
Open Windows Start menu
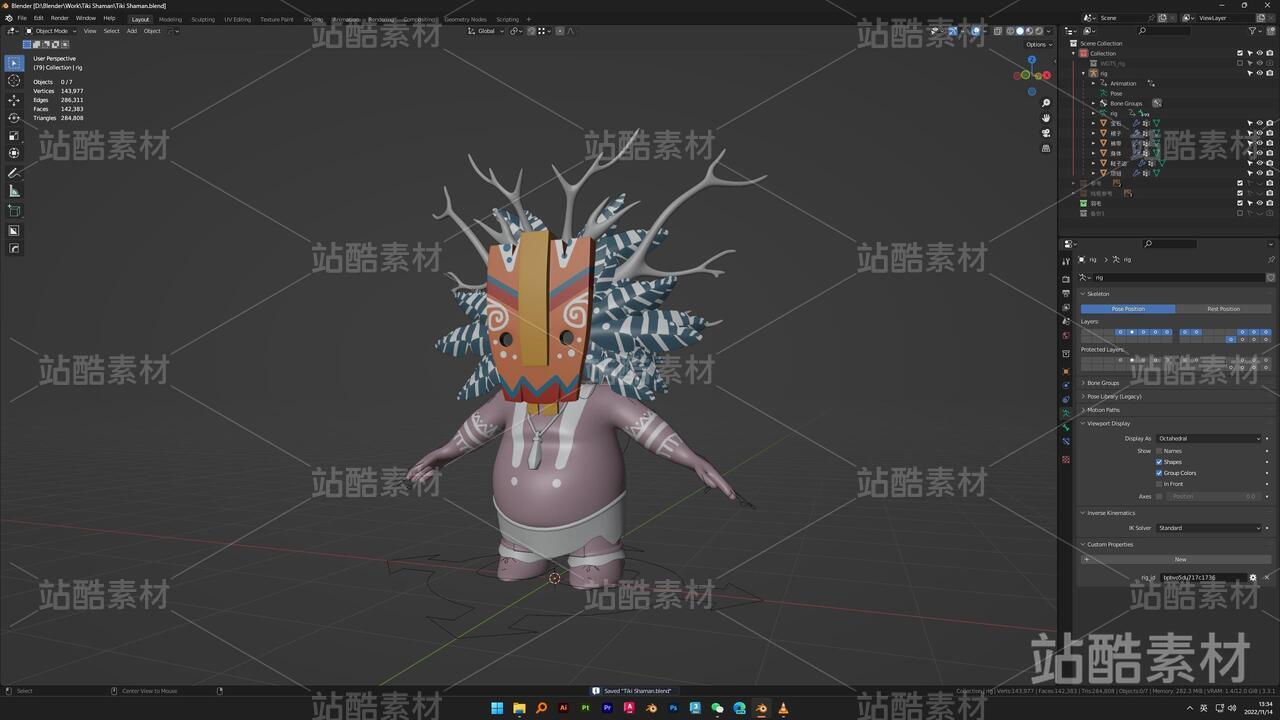[497, 708]
